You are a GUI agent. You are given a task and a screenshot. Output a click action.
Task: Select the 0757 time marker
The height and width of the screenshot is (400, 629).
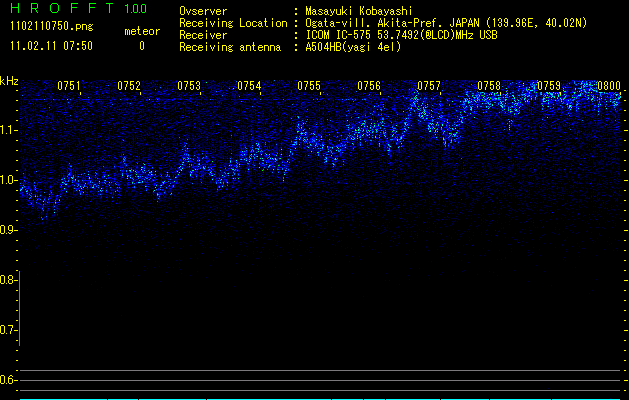[x=429, y=86]
